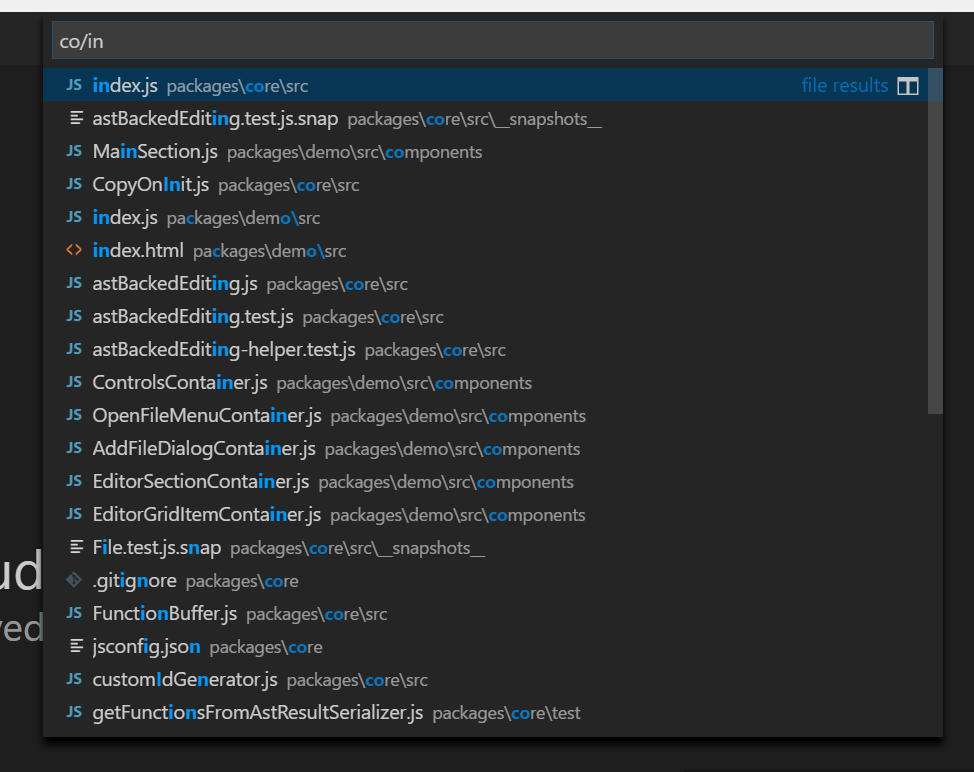Open CopyOnInit.js in packages\core\src
974x772 pixels.
tap(485, 184)
